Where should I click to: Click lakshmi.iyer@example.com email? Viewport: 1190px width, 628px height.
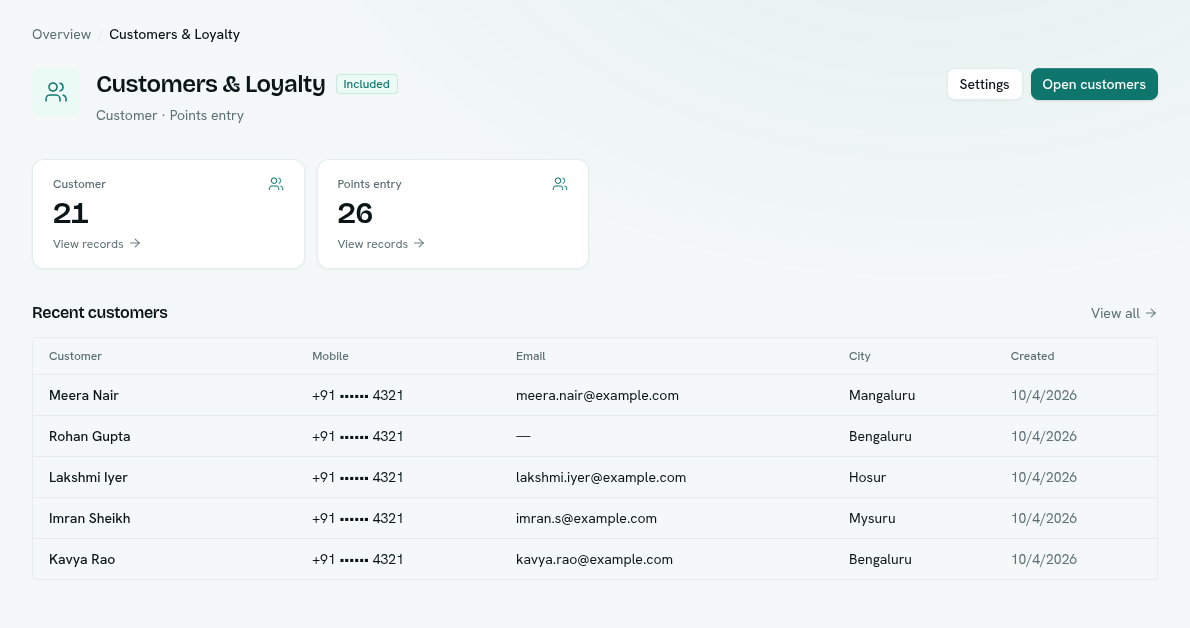point(601,477)
